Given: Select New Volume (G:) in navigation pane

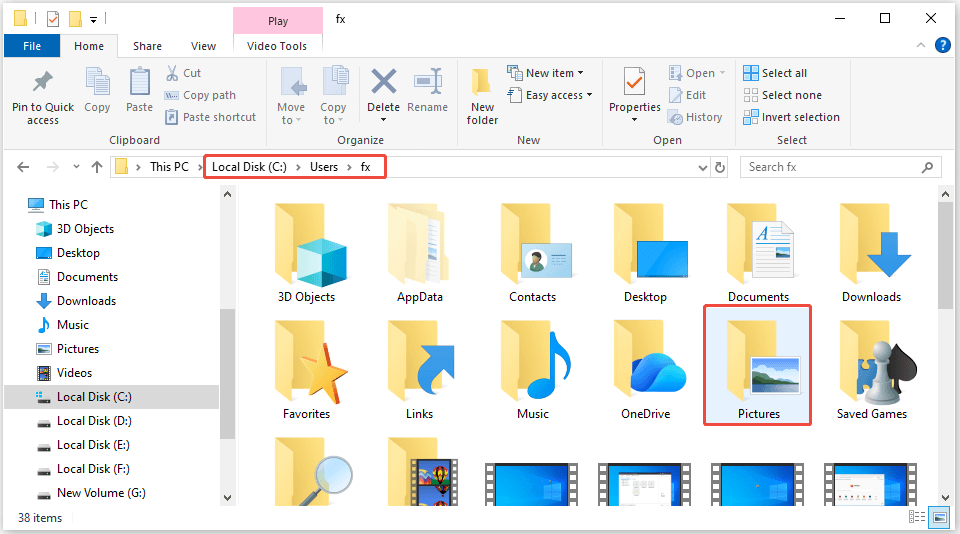Looking at the screenshot, I should (x=101, y=493).
